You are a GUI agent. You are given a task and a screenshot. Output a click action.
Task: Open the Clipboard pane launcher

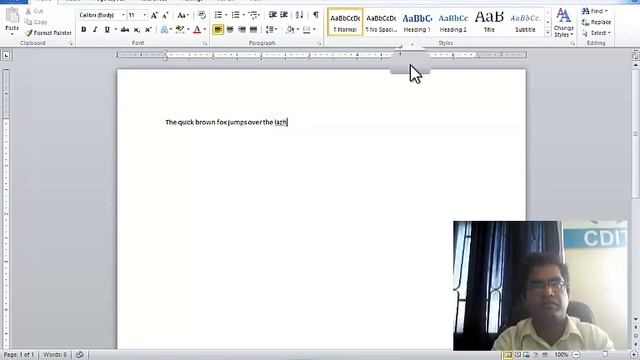[x=71, y=43]
